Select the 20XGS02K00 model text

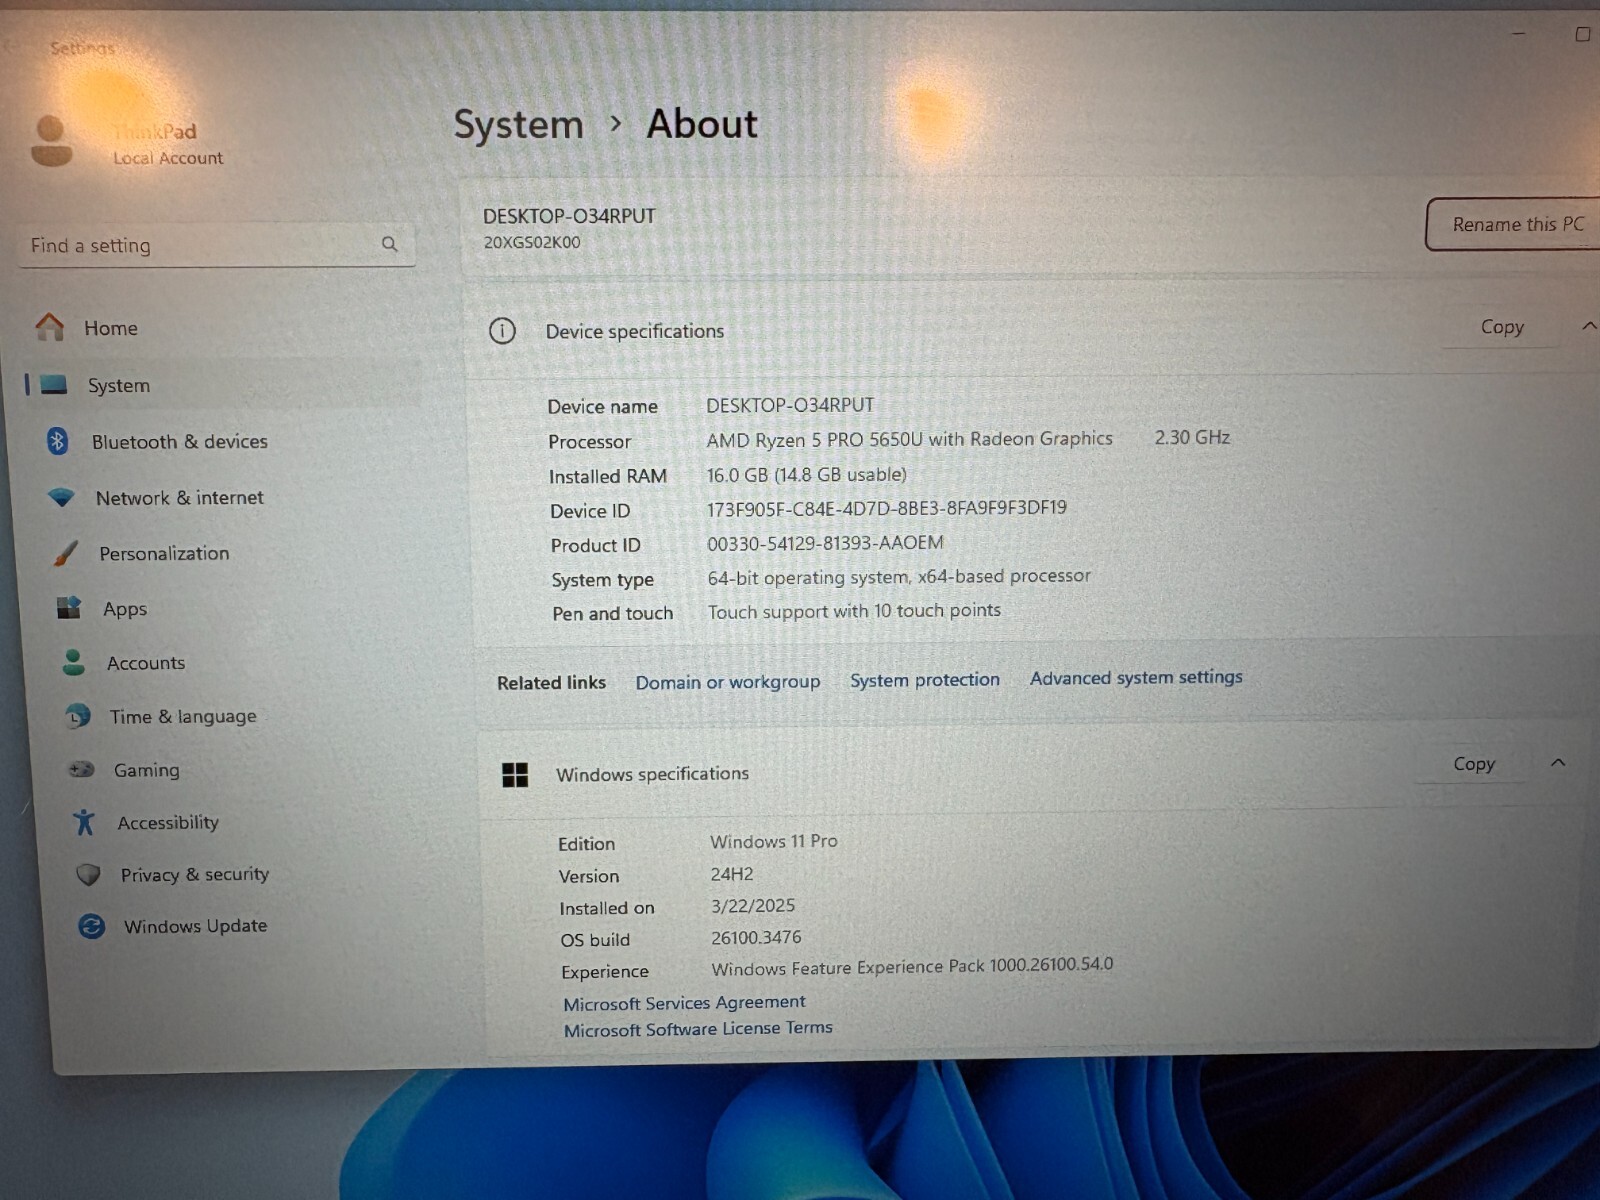pyautogui.click(x=531, y=242)
